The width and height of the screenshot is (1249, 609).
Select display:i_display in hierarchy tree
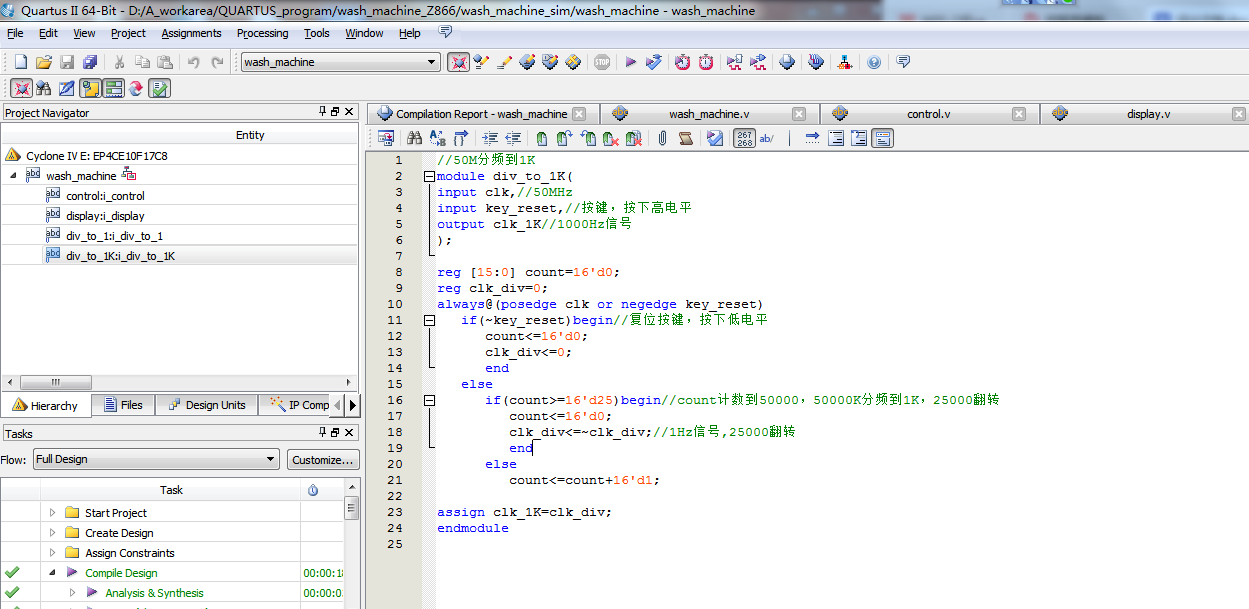(105, 216)
